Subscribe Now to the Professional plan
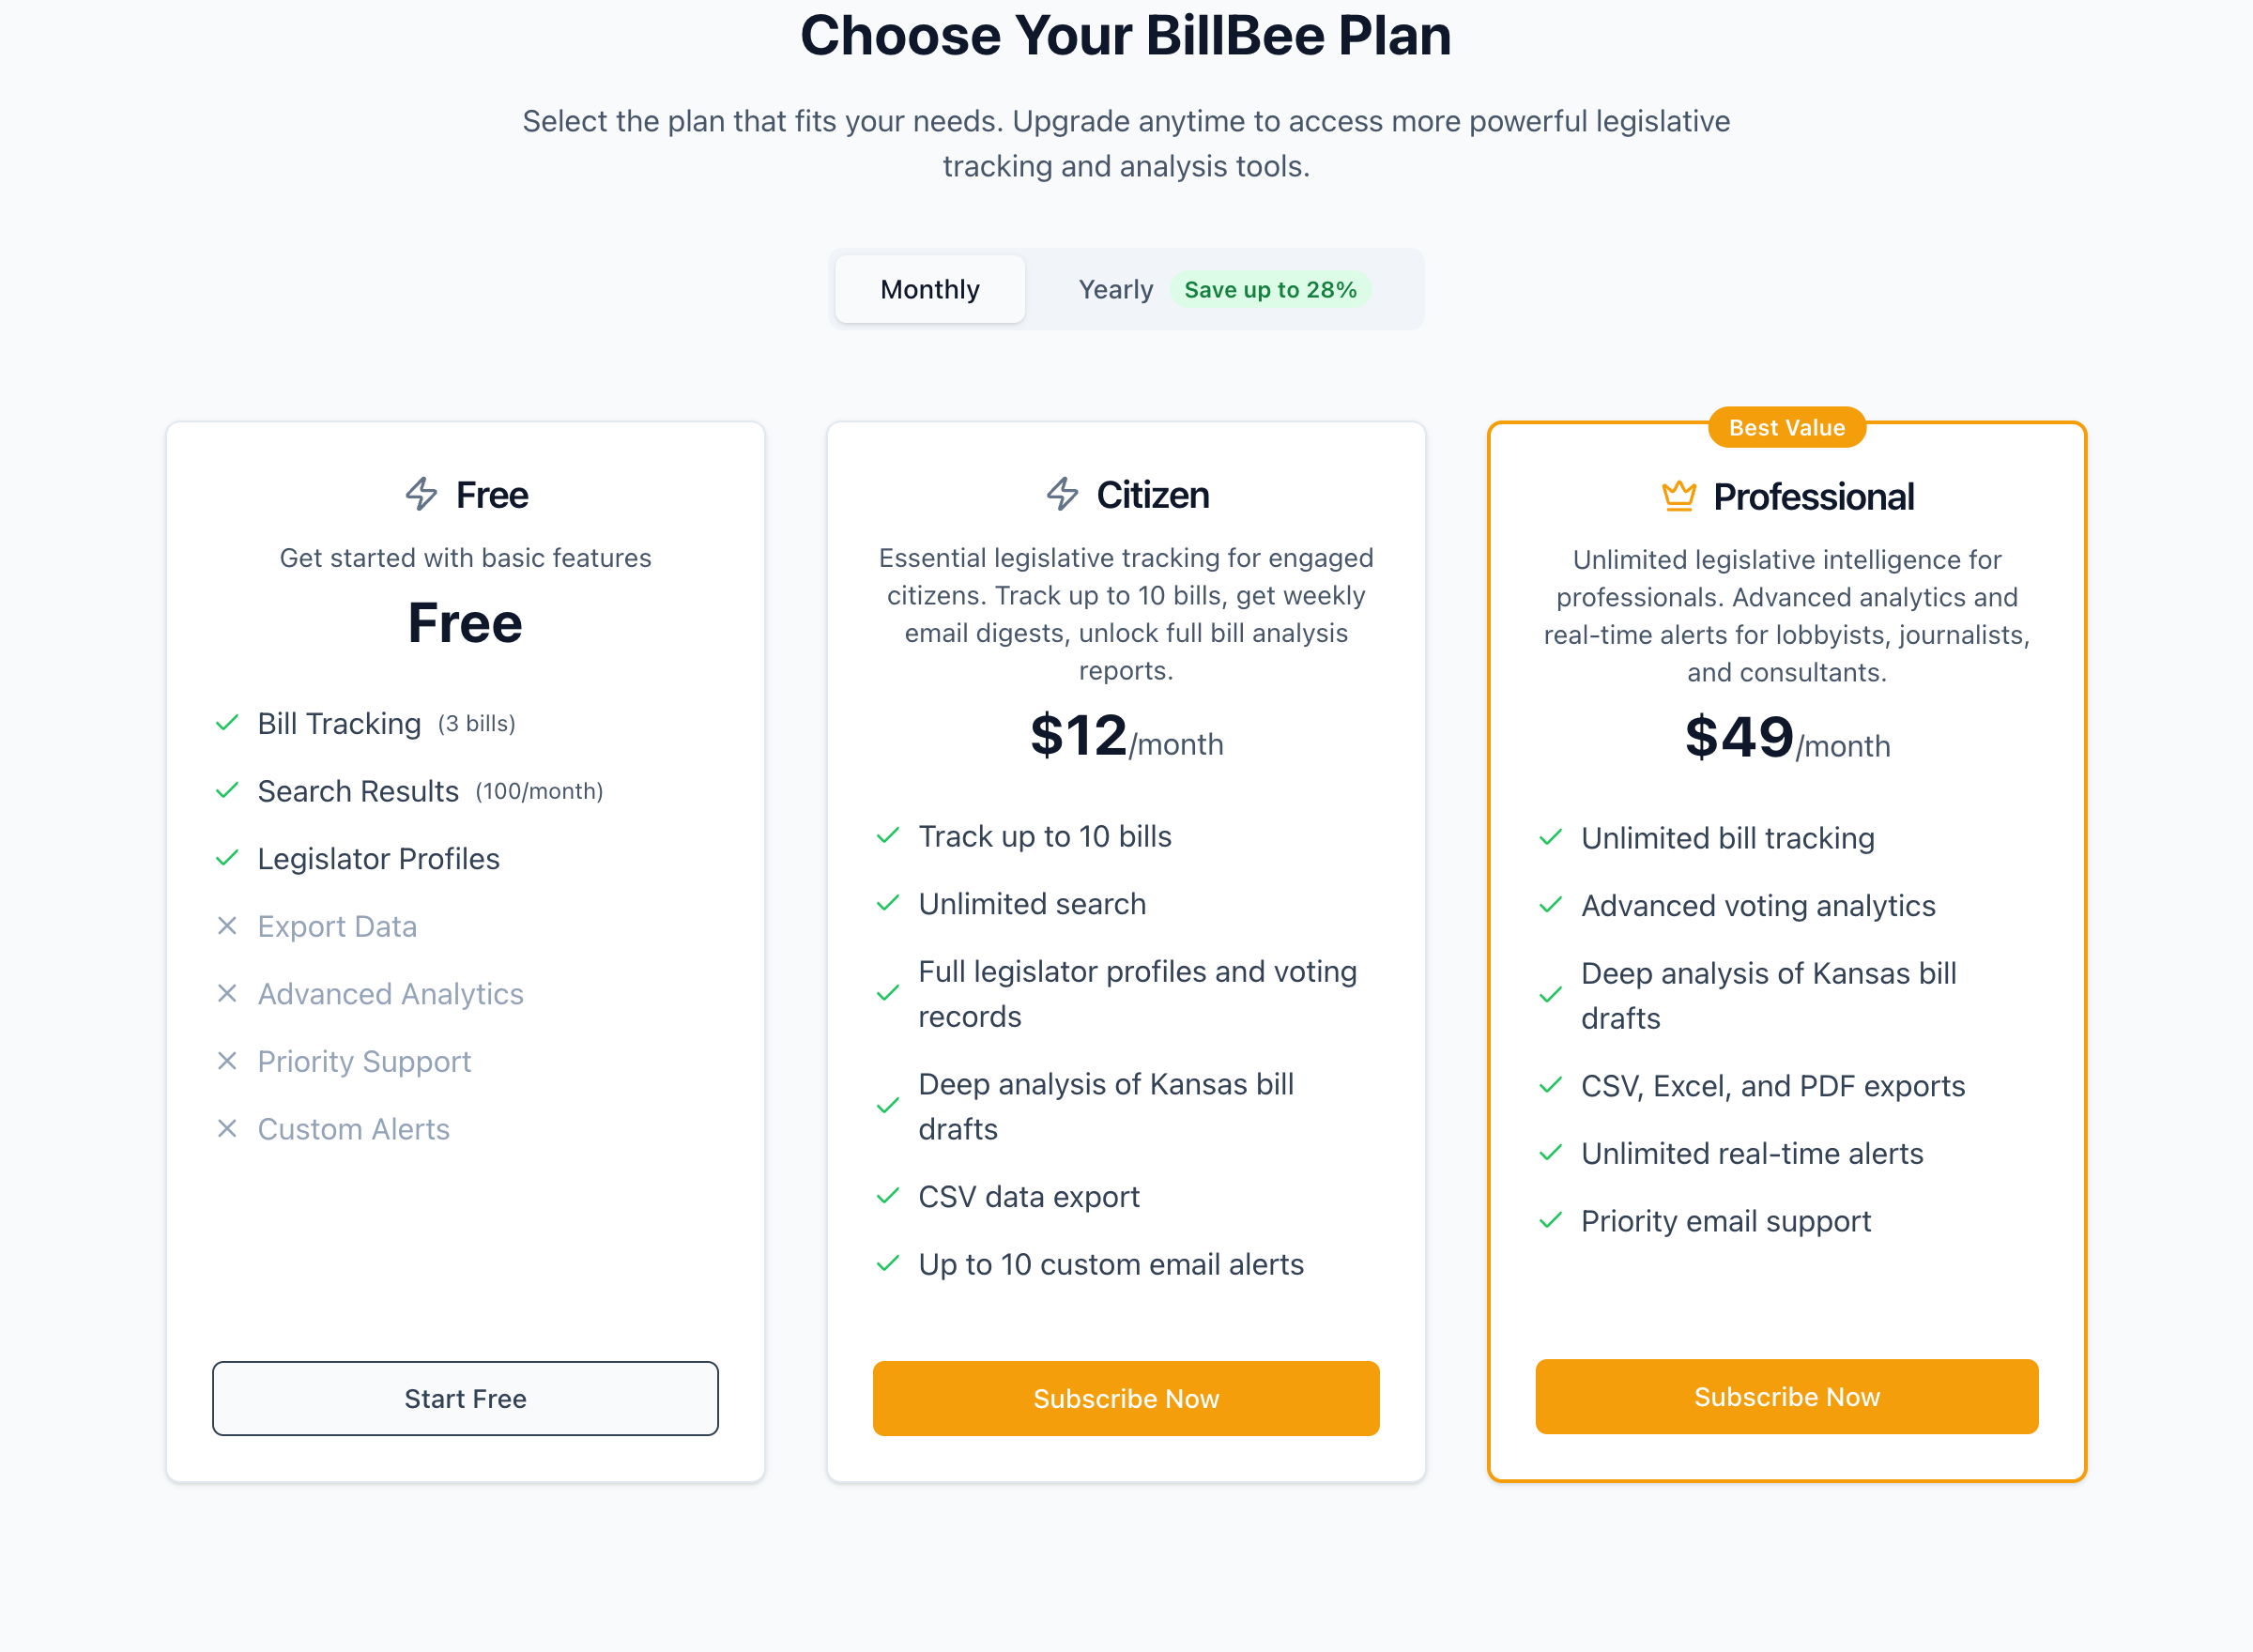 (x=1787, y=1397)
